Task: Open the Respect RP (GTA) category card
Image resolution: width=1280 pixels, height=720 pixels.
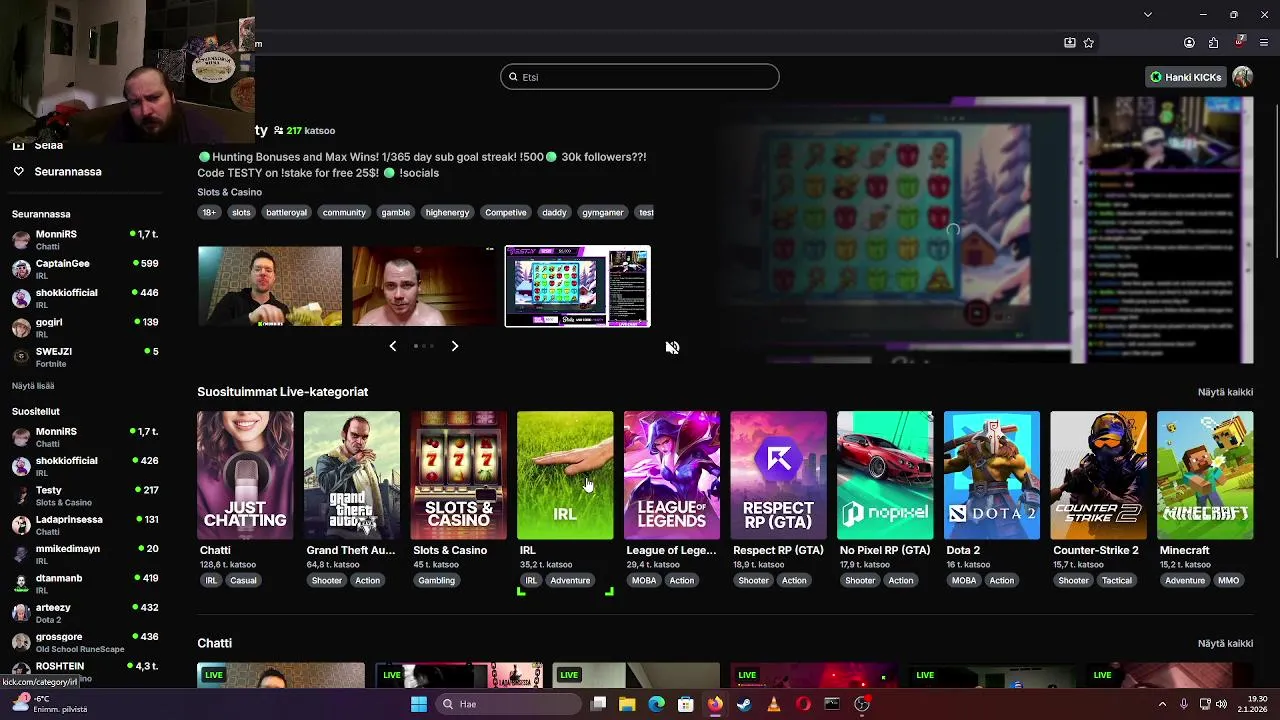Action: [779, 475]
